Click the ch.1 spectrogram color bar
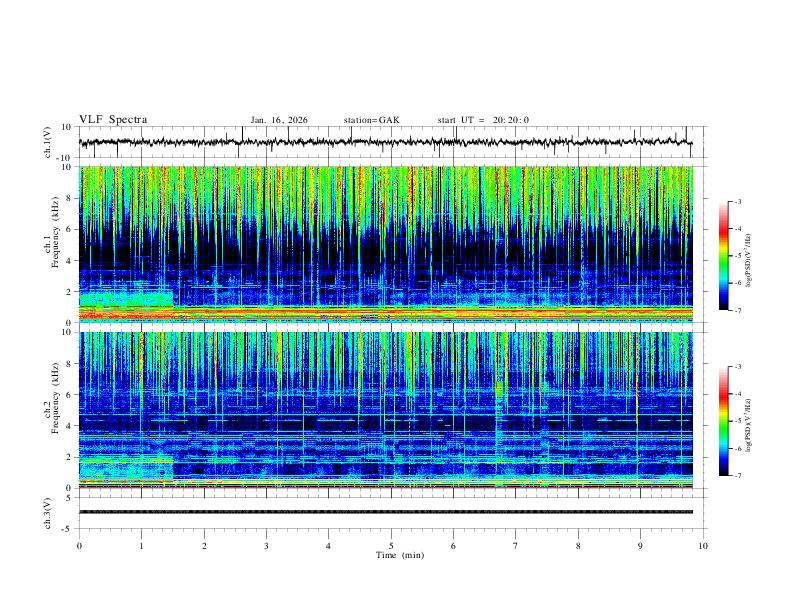Image resolution: width=792 pixels, height=612 pixels. (723, 256)
